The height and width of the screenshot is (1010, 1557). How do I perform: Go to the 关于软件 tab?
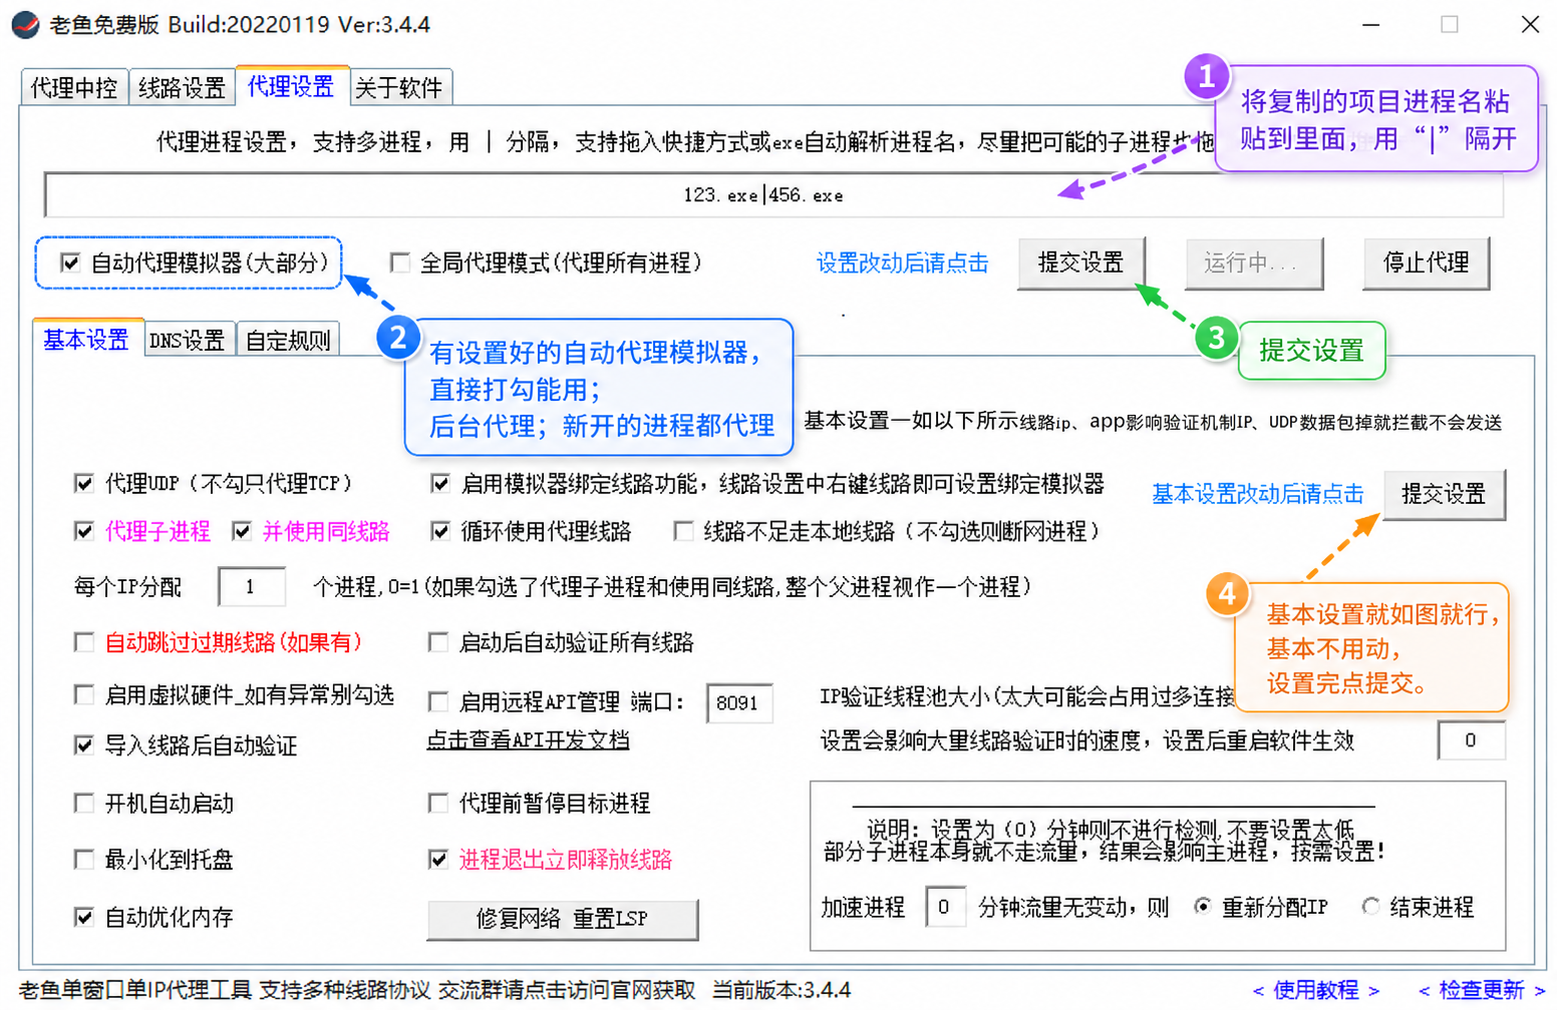point(399,88)
